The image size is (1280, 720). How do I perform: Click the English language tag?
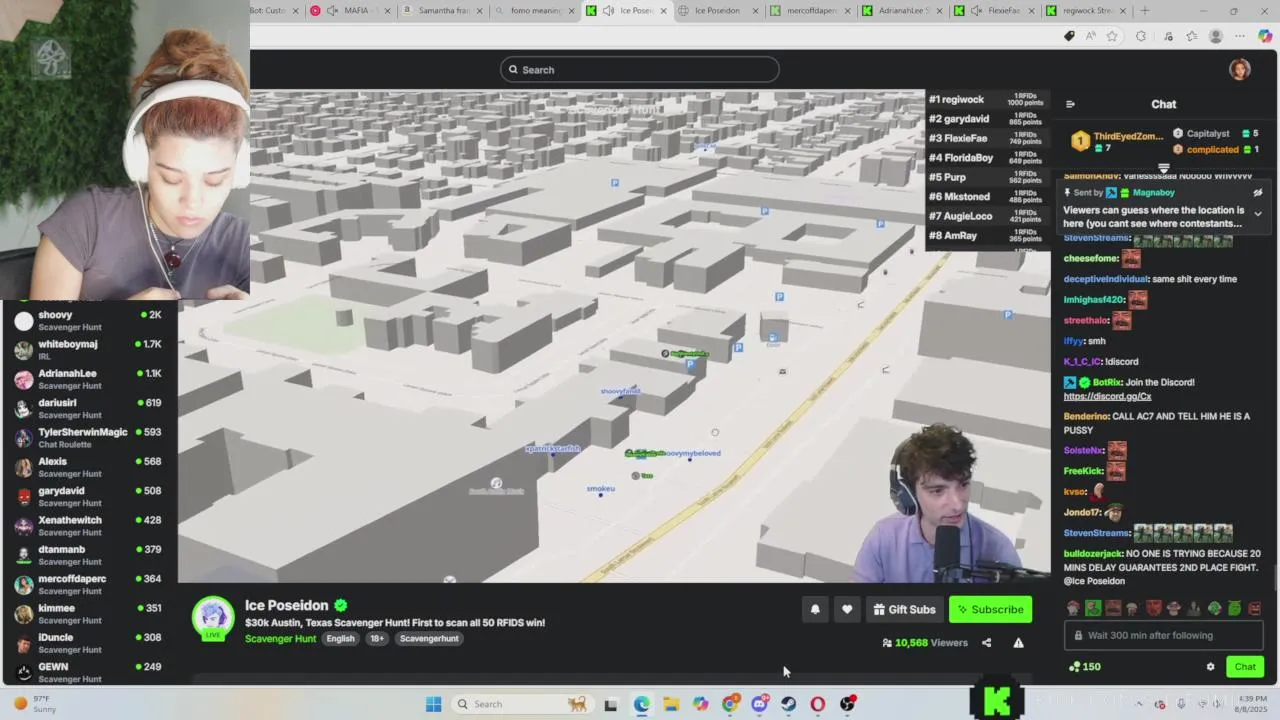click(340, 639)
